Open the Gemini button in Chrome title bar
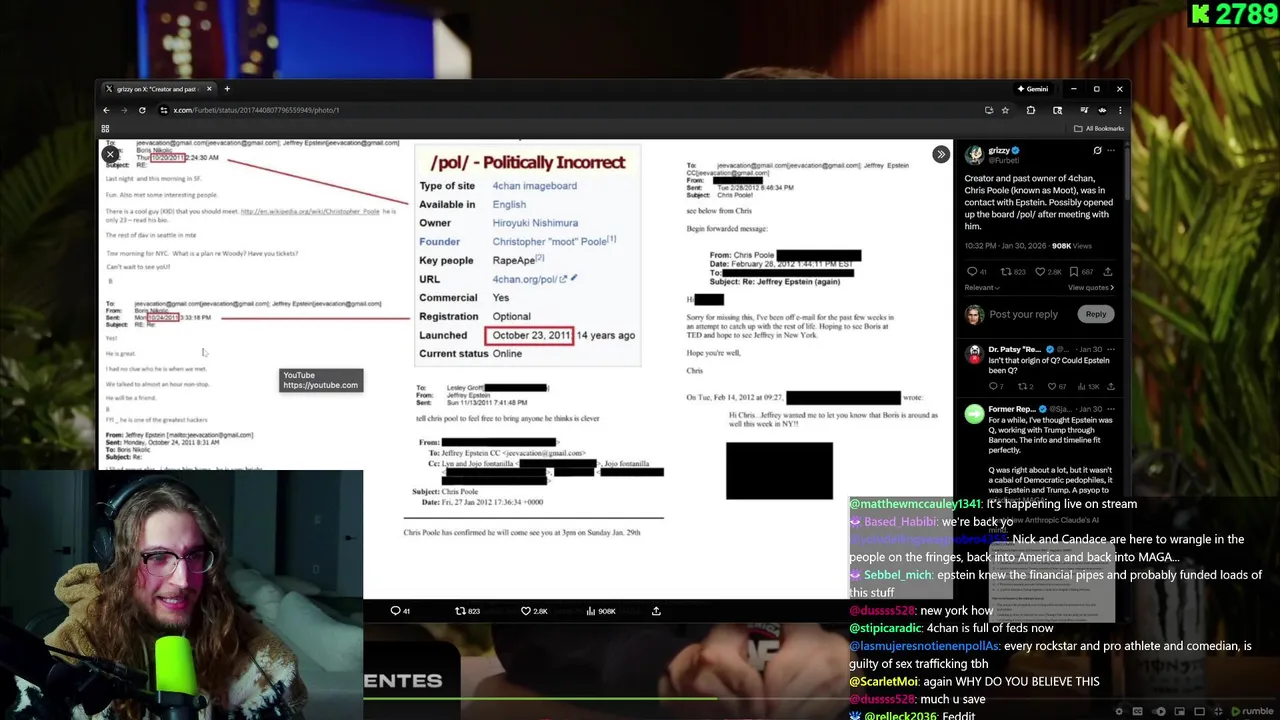This screenshot has height=720, width=1280. pos(1033,89)
